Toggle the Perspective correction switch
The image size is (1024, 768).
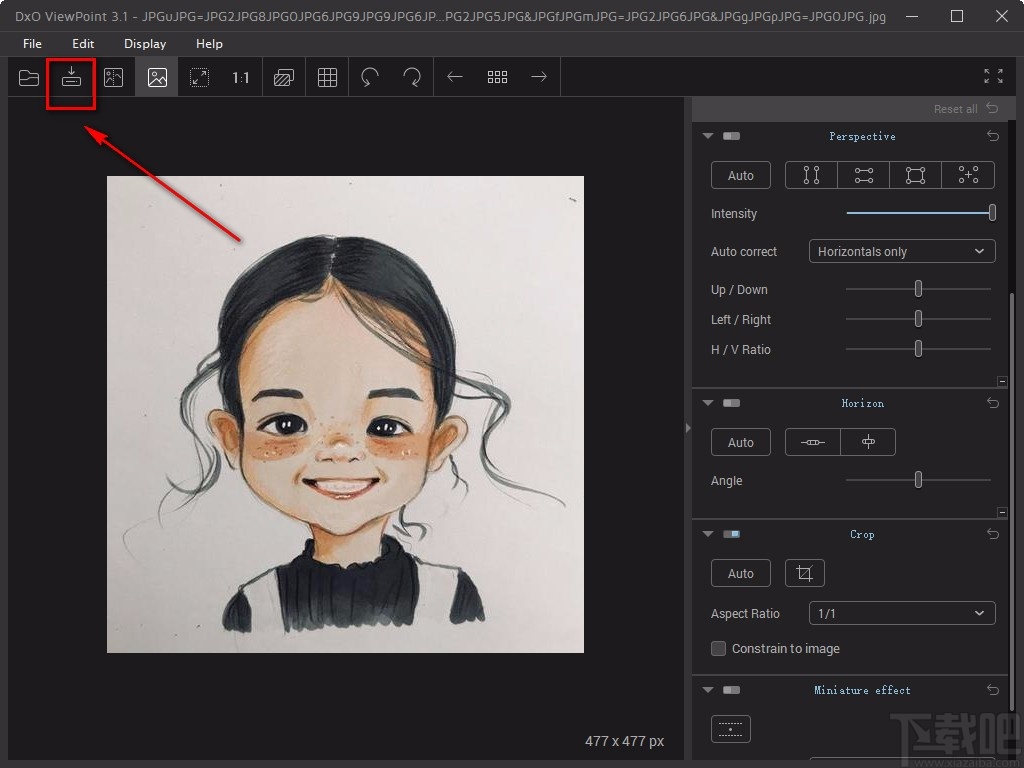pos(729,136)
